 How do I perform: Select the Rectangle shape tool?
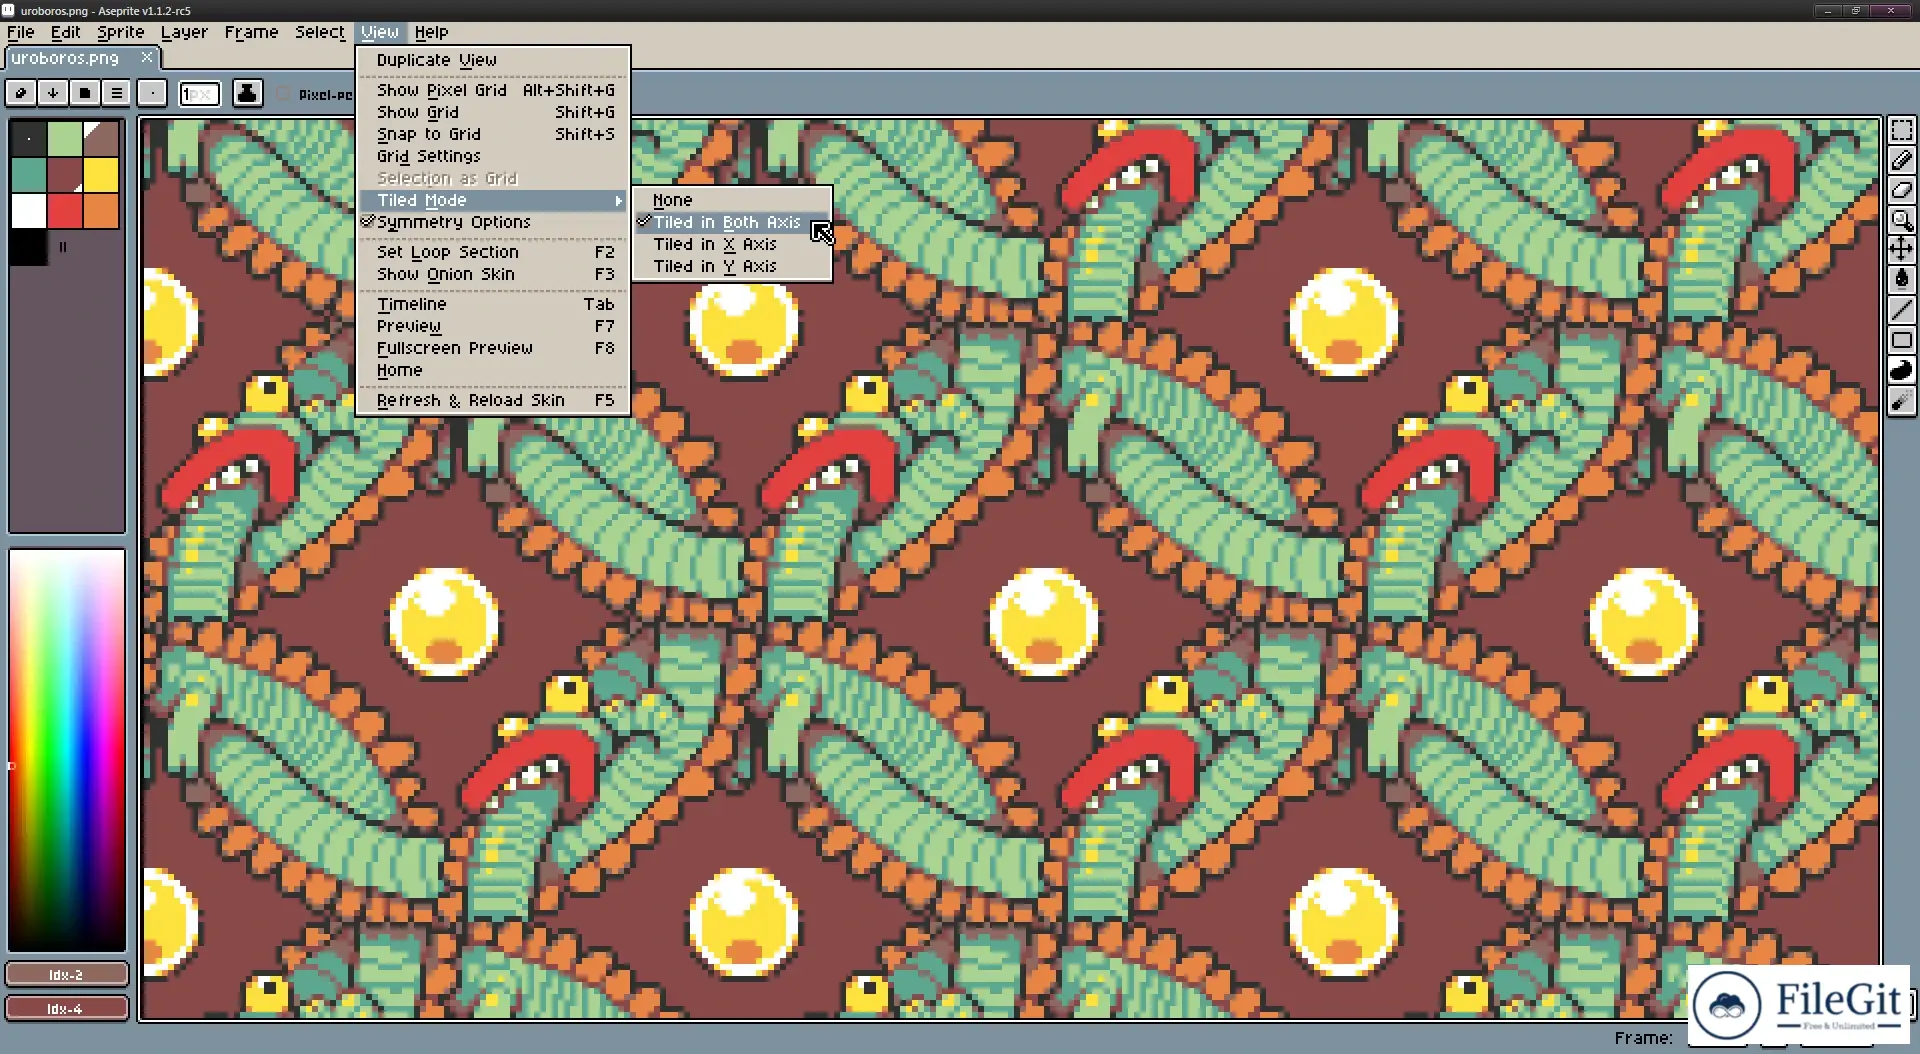point(1901,341)
